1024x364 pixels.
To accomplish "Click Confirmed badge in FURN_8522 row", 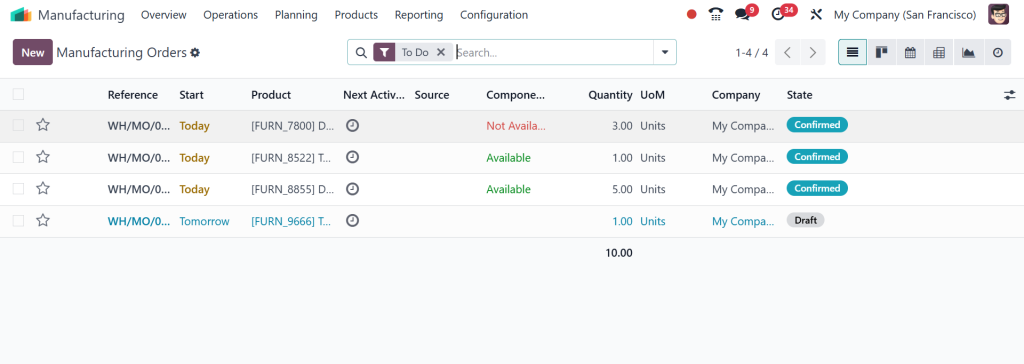I will (x=817, y=157).
